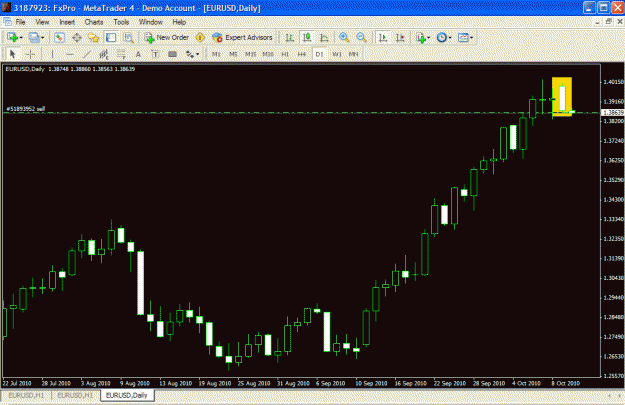Pick the horizontal line drawing tool
This screenshot has width=625, height=405.
tap(70, 54)
